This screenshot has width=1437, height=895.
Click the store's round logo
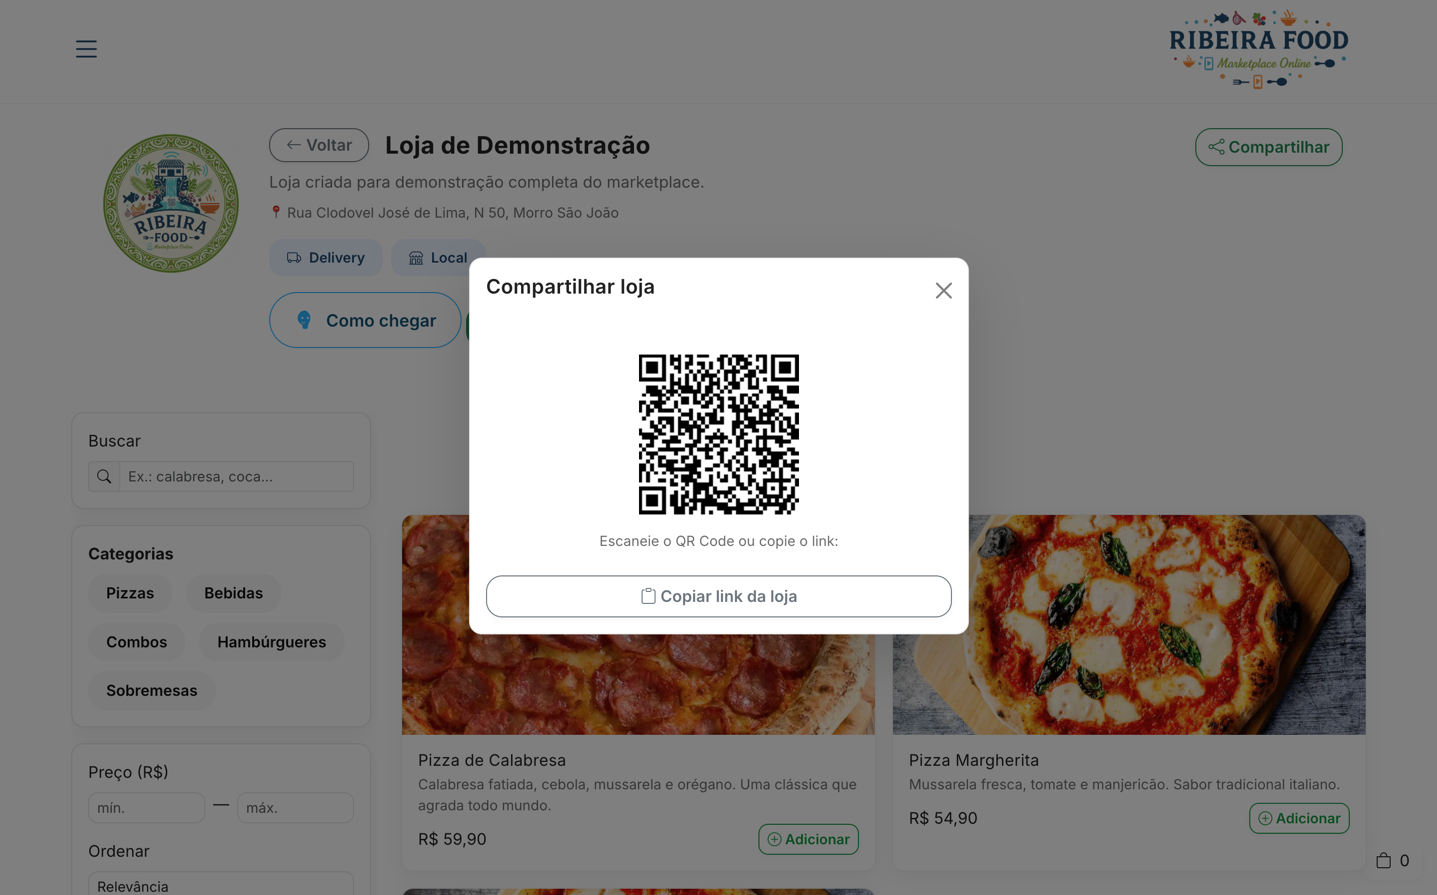(x=171, y=204)
